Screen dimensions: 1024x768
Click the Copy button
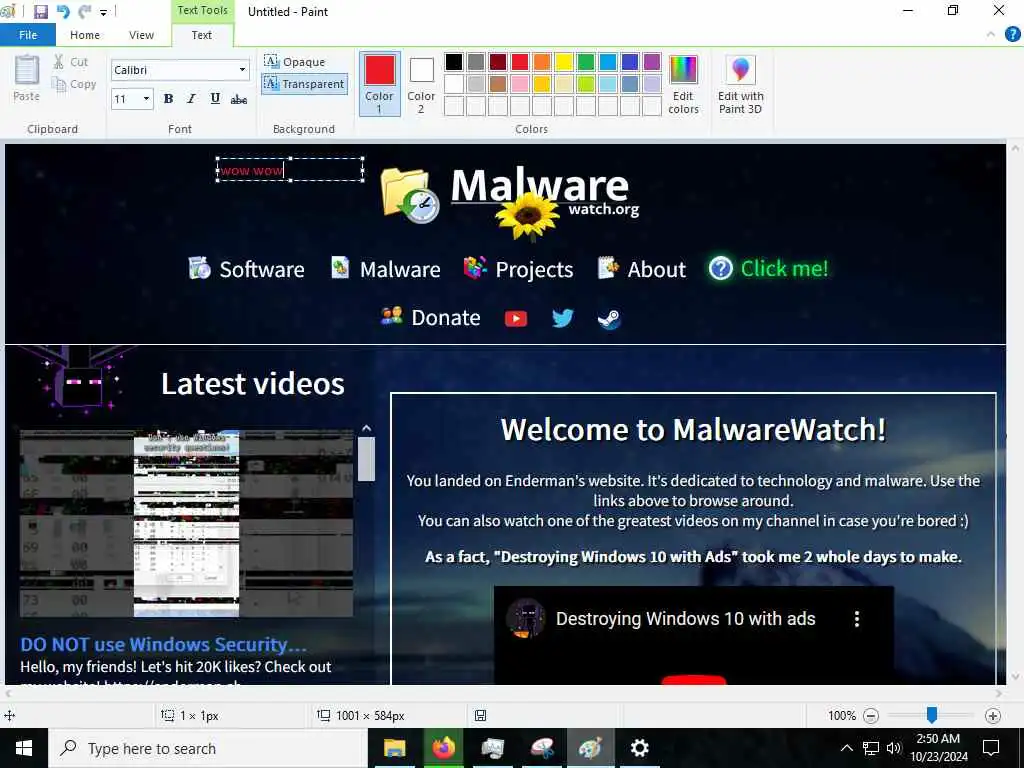pyautogui.click(x=74, y=84)
